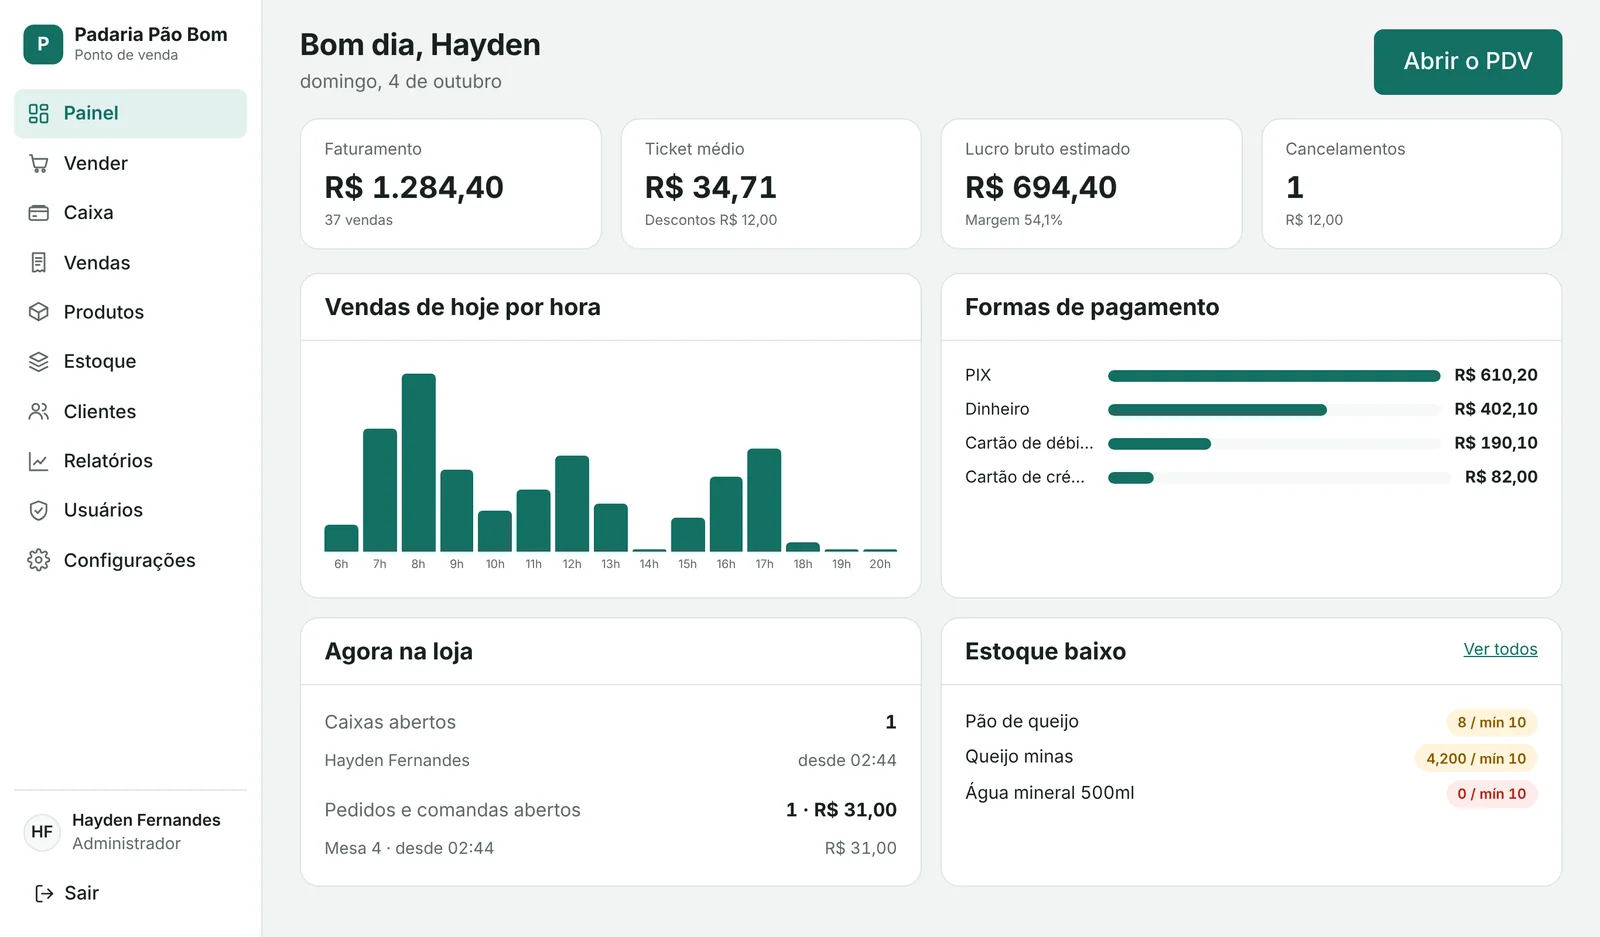Click the Água mineral 500ml row
This screenshot has width=1600, height=937.
1251,794
